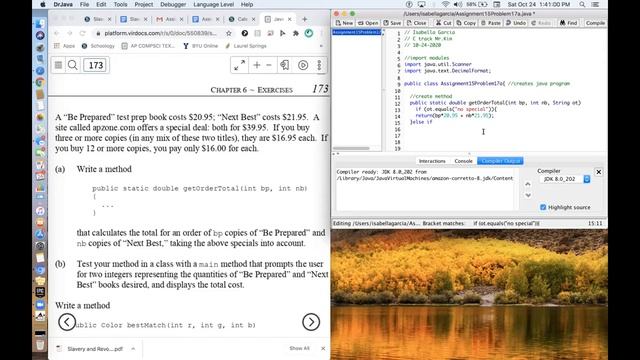Open the BYU Online bookmark
The height and width of the screenshot is (360, 640).
pos(200,46)
